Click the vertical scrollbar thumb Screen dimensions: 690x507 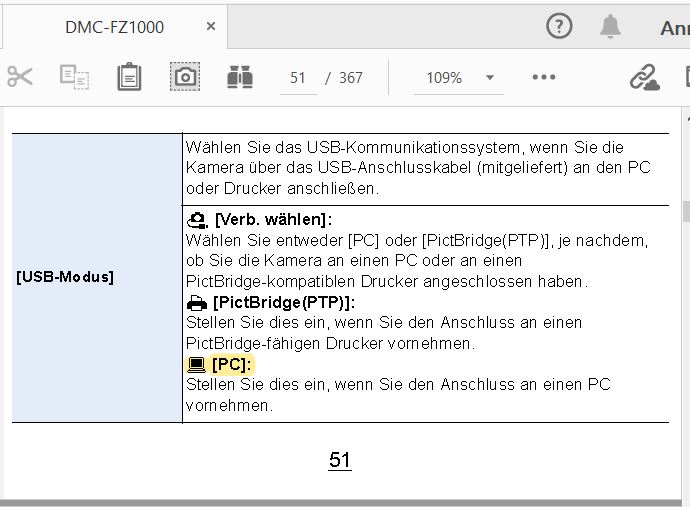coord(686,211)
